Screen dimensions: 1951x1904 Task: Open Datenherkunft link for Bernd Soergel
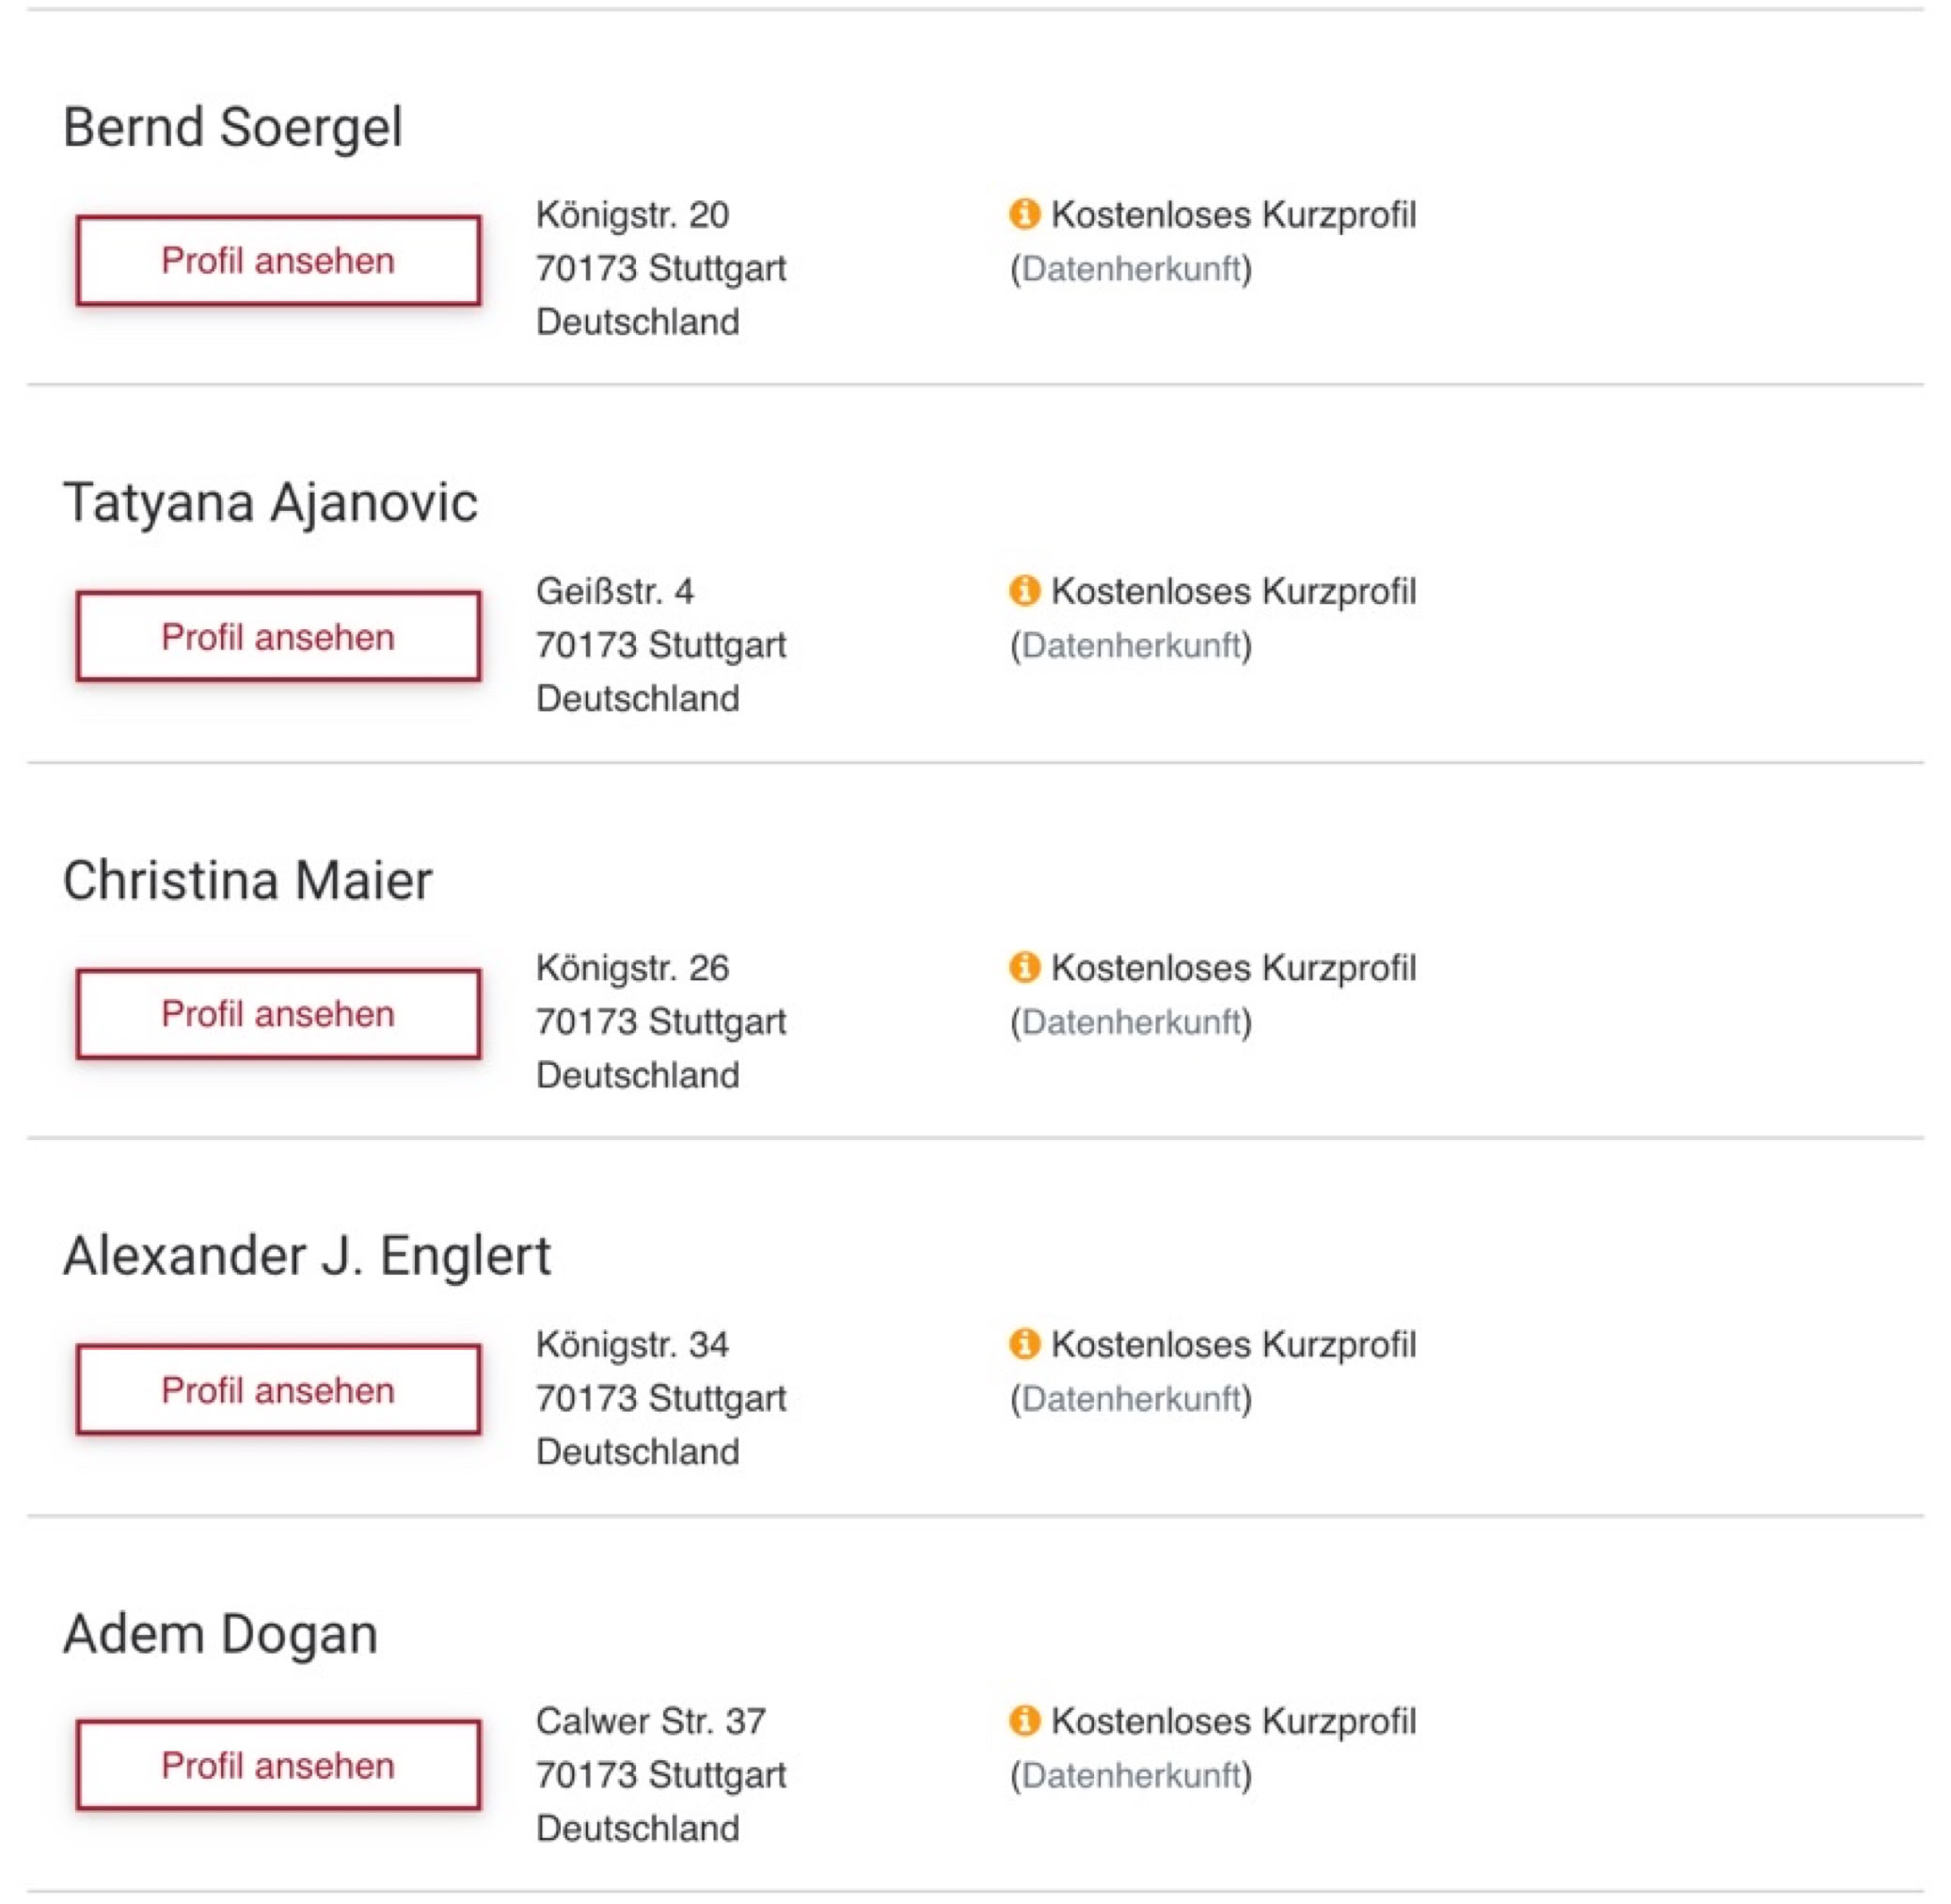1131,268
